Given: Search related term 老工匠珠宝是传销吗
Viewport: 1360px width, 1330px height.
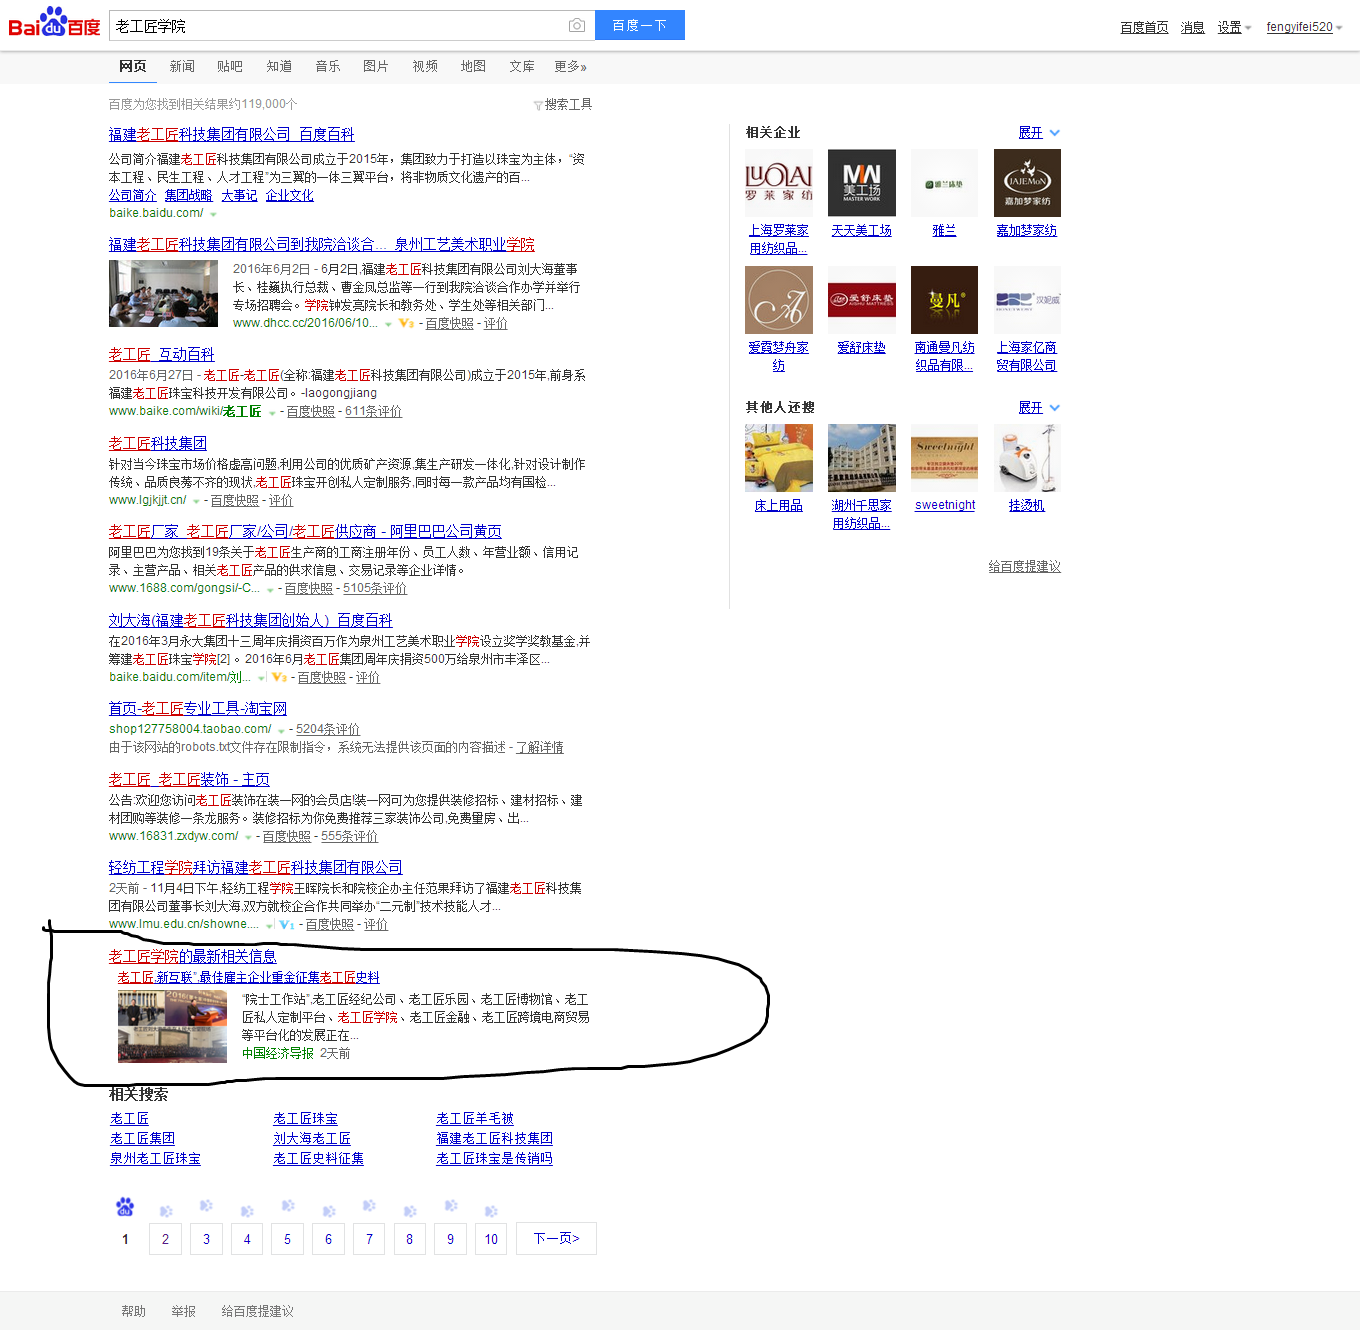Looking at the screenshot, I should pos(494,1158).
